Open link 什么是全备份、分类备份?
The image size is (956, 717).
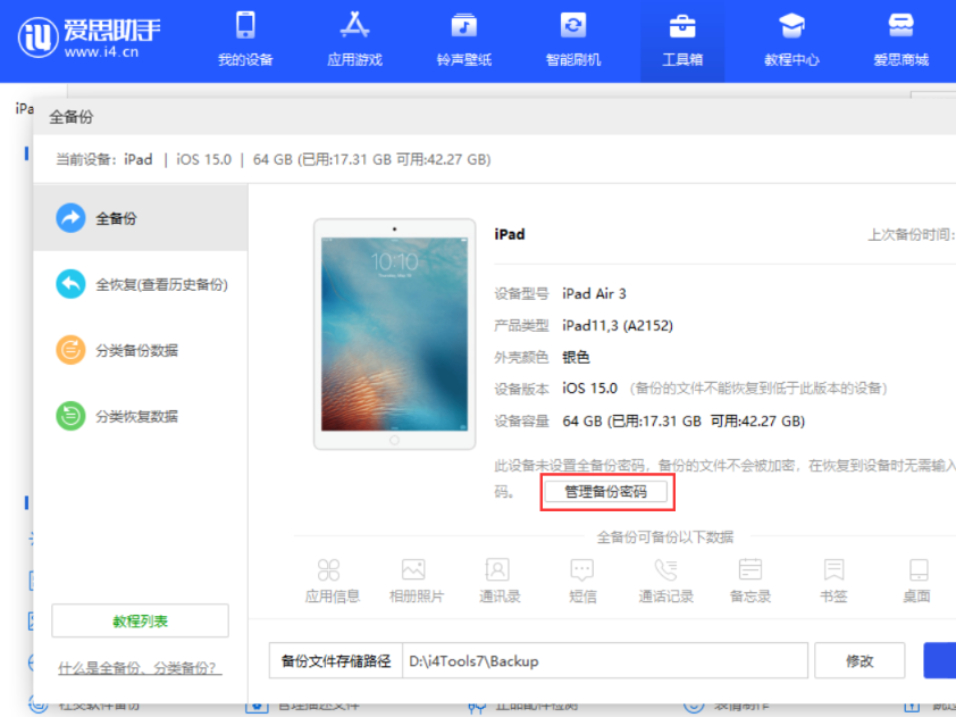pyautogui.click(x=140, y=668)
